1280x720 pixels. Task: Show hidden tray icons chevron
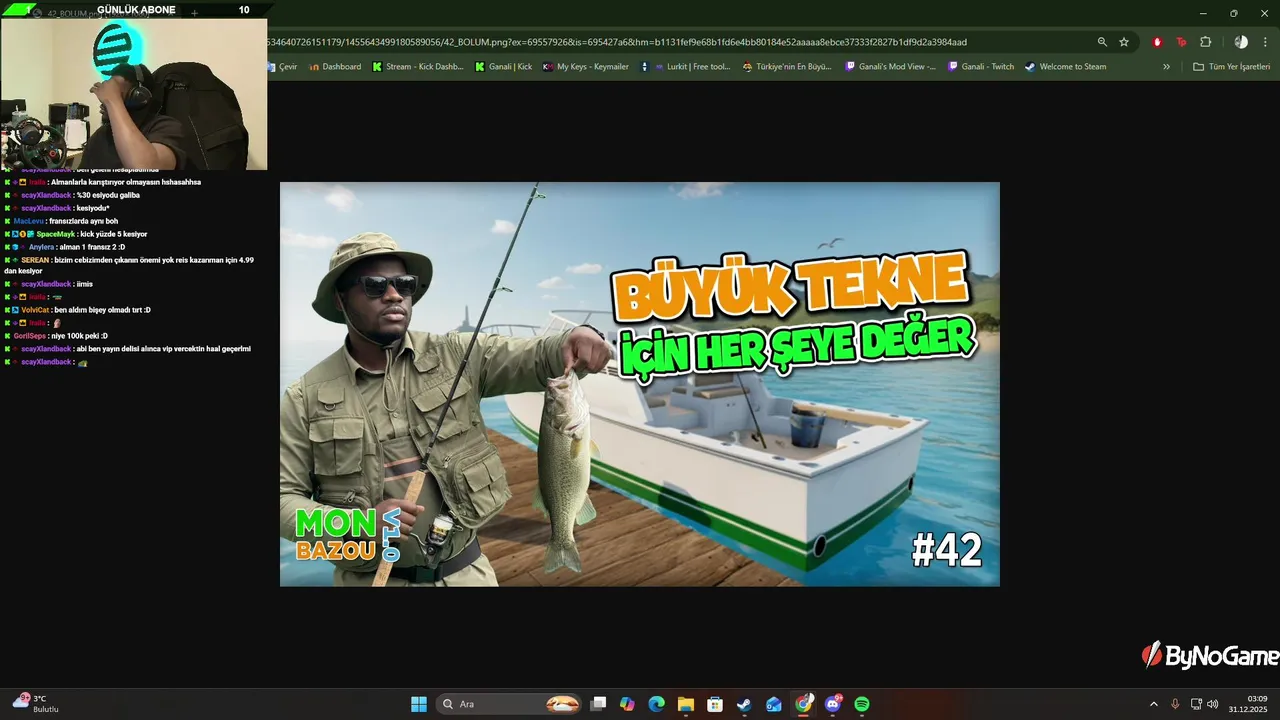[x=1154, y=704]
